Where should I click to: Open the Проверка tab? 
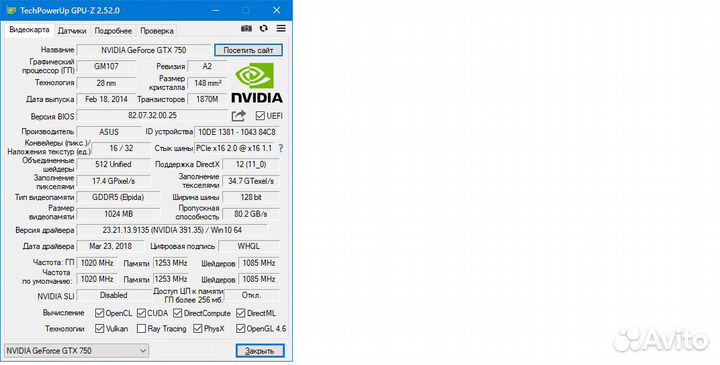tap(157, 31)
